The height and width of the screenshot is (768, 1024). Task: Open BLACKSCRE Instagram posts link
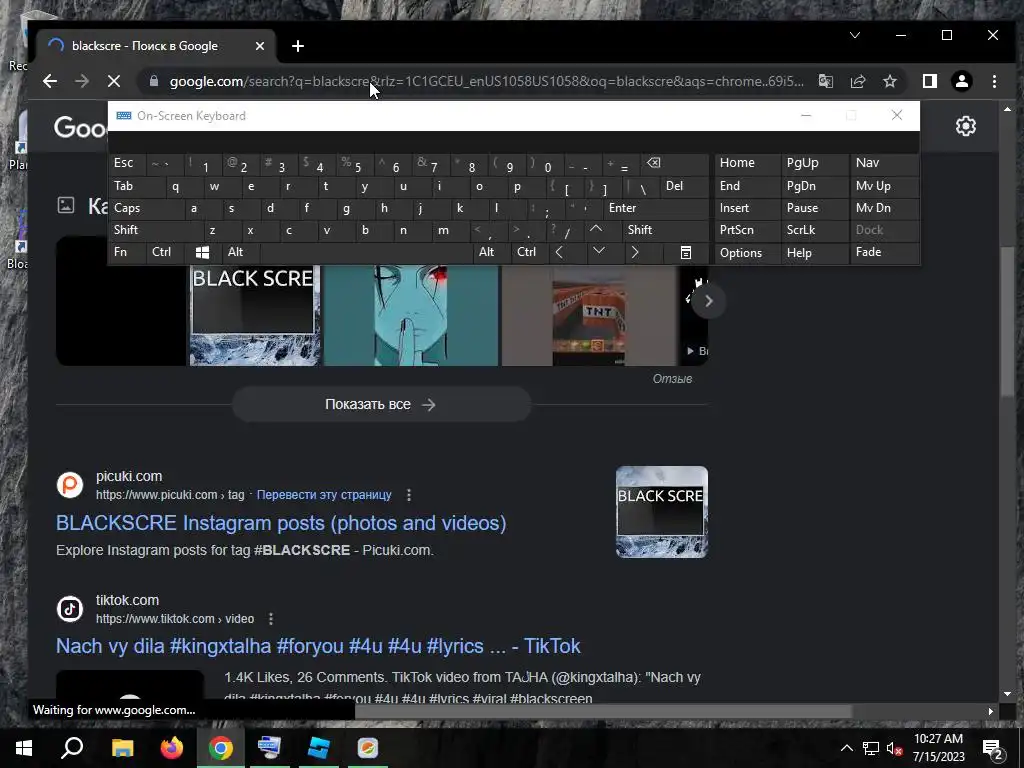281,523
